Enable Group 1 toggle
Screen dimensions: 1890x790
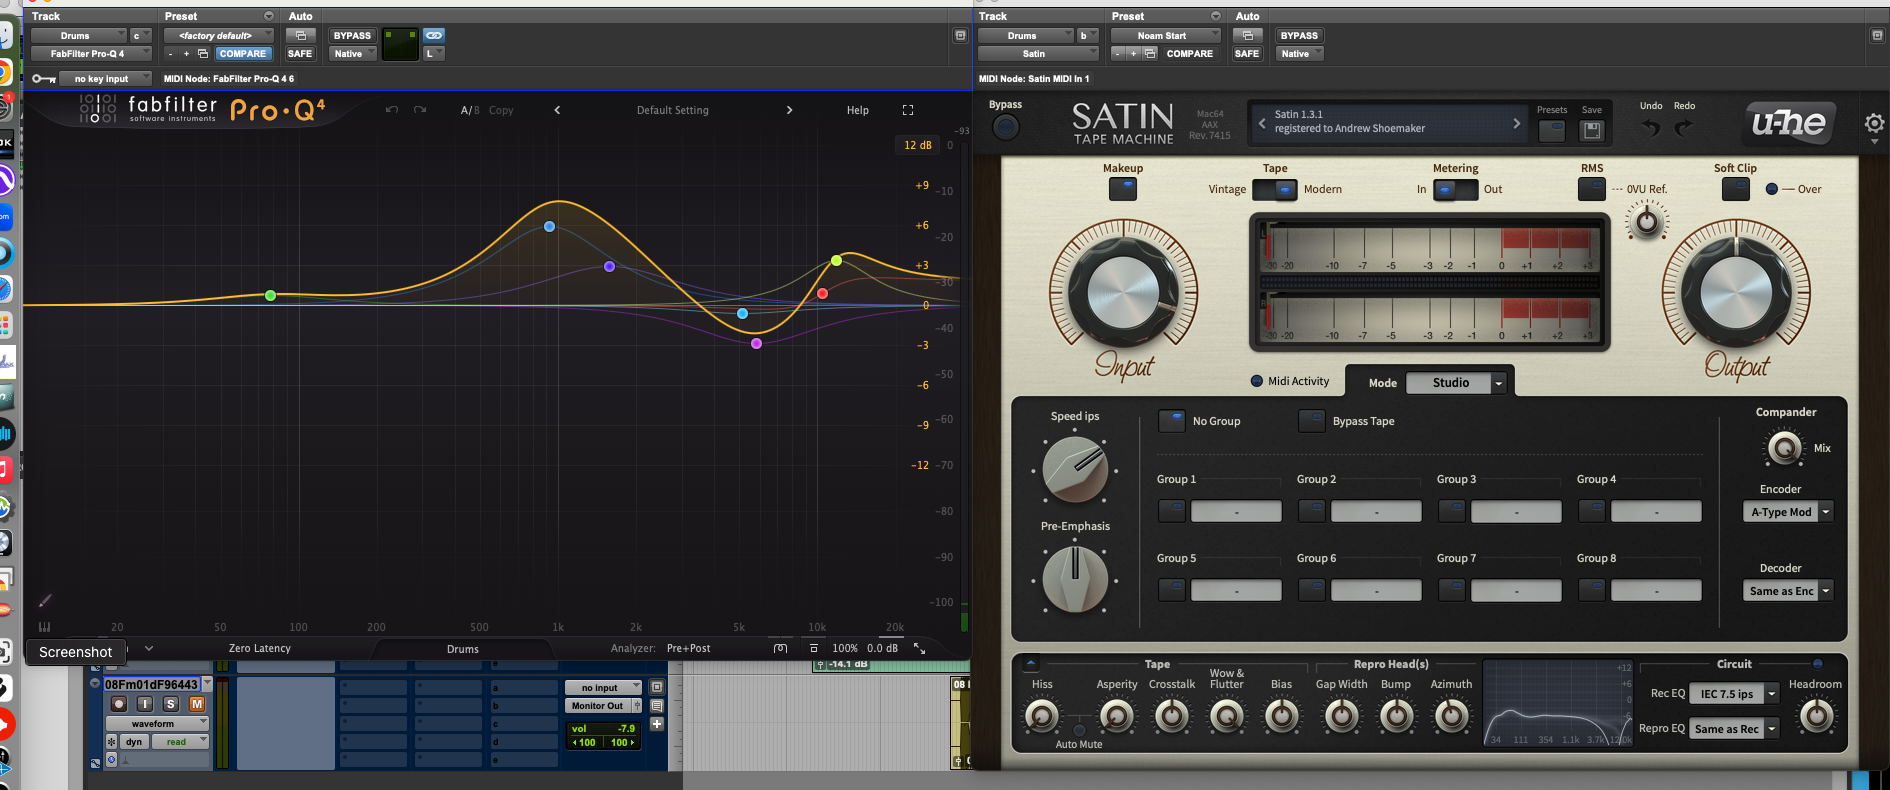click(1172, 511)
